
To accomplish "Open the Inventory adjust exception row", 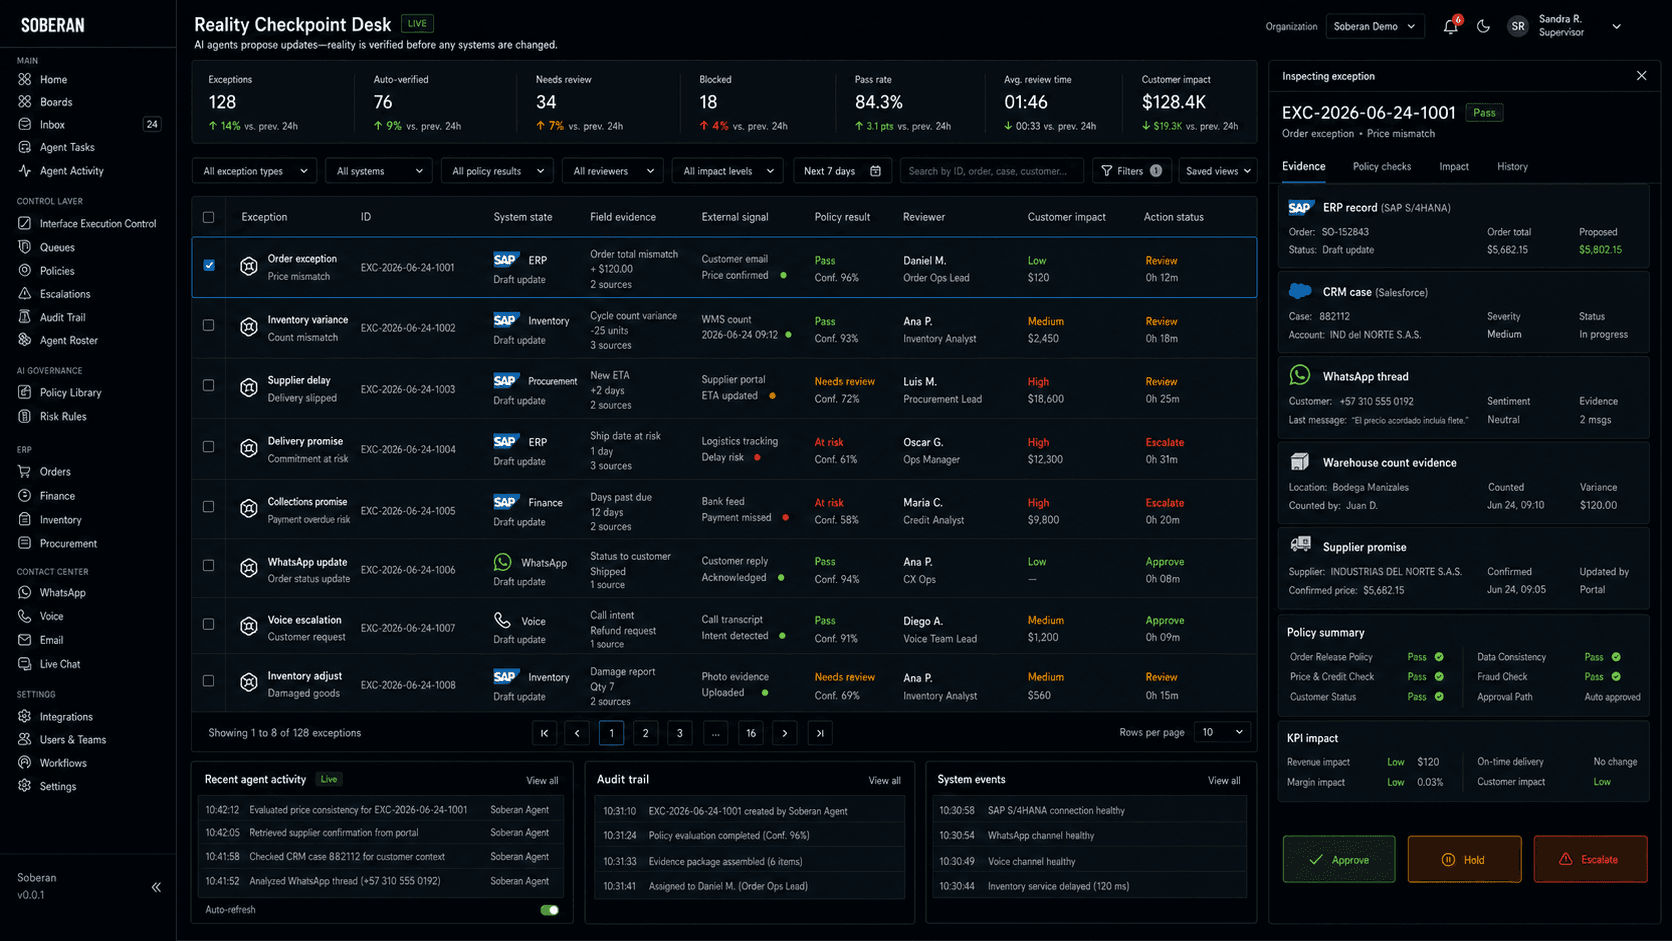I will click(x=724, y=684).
